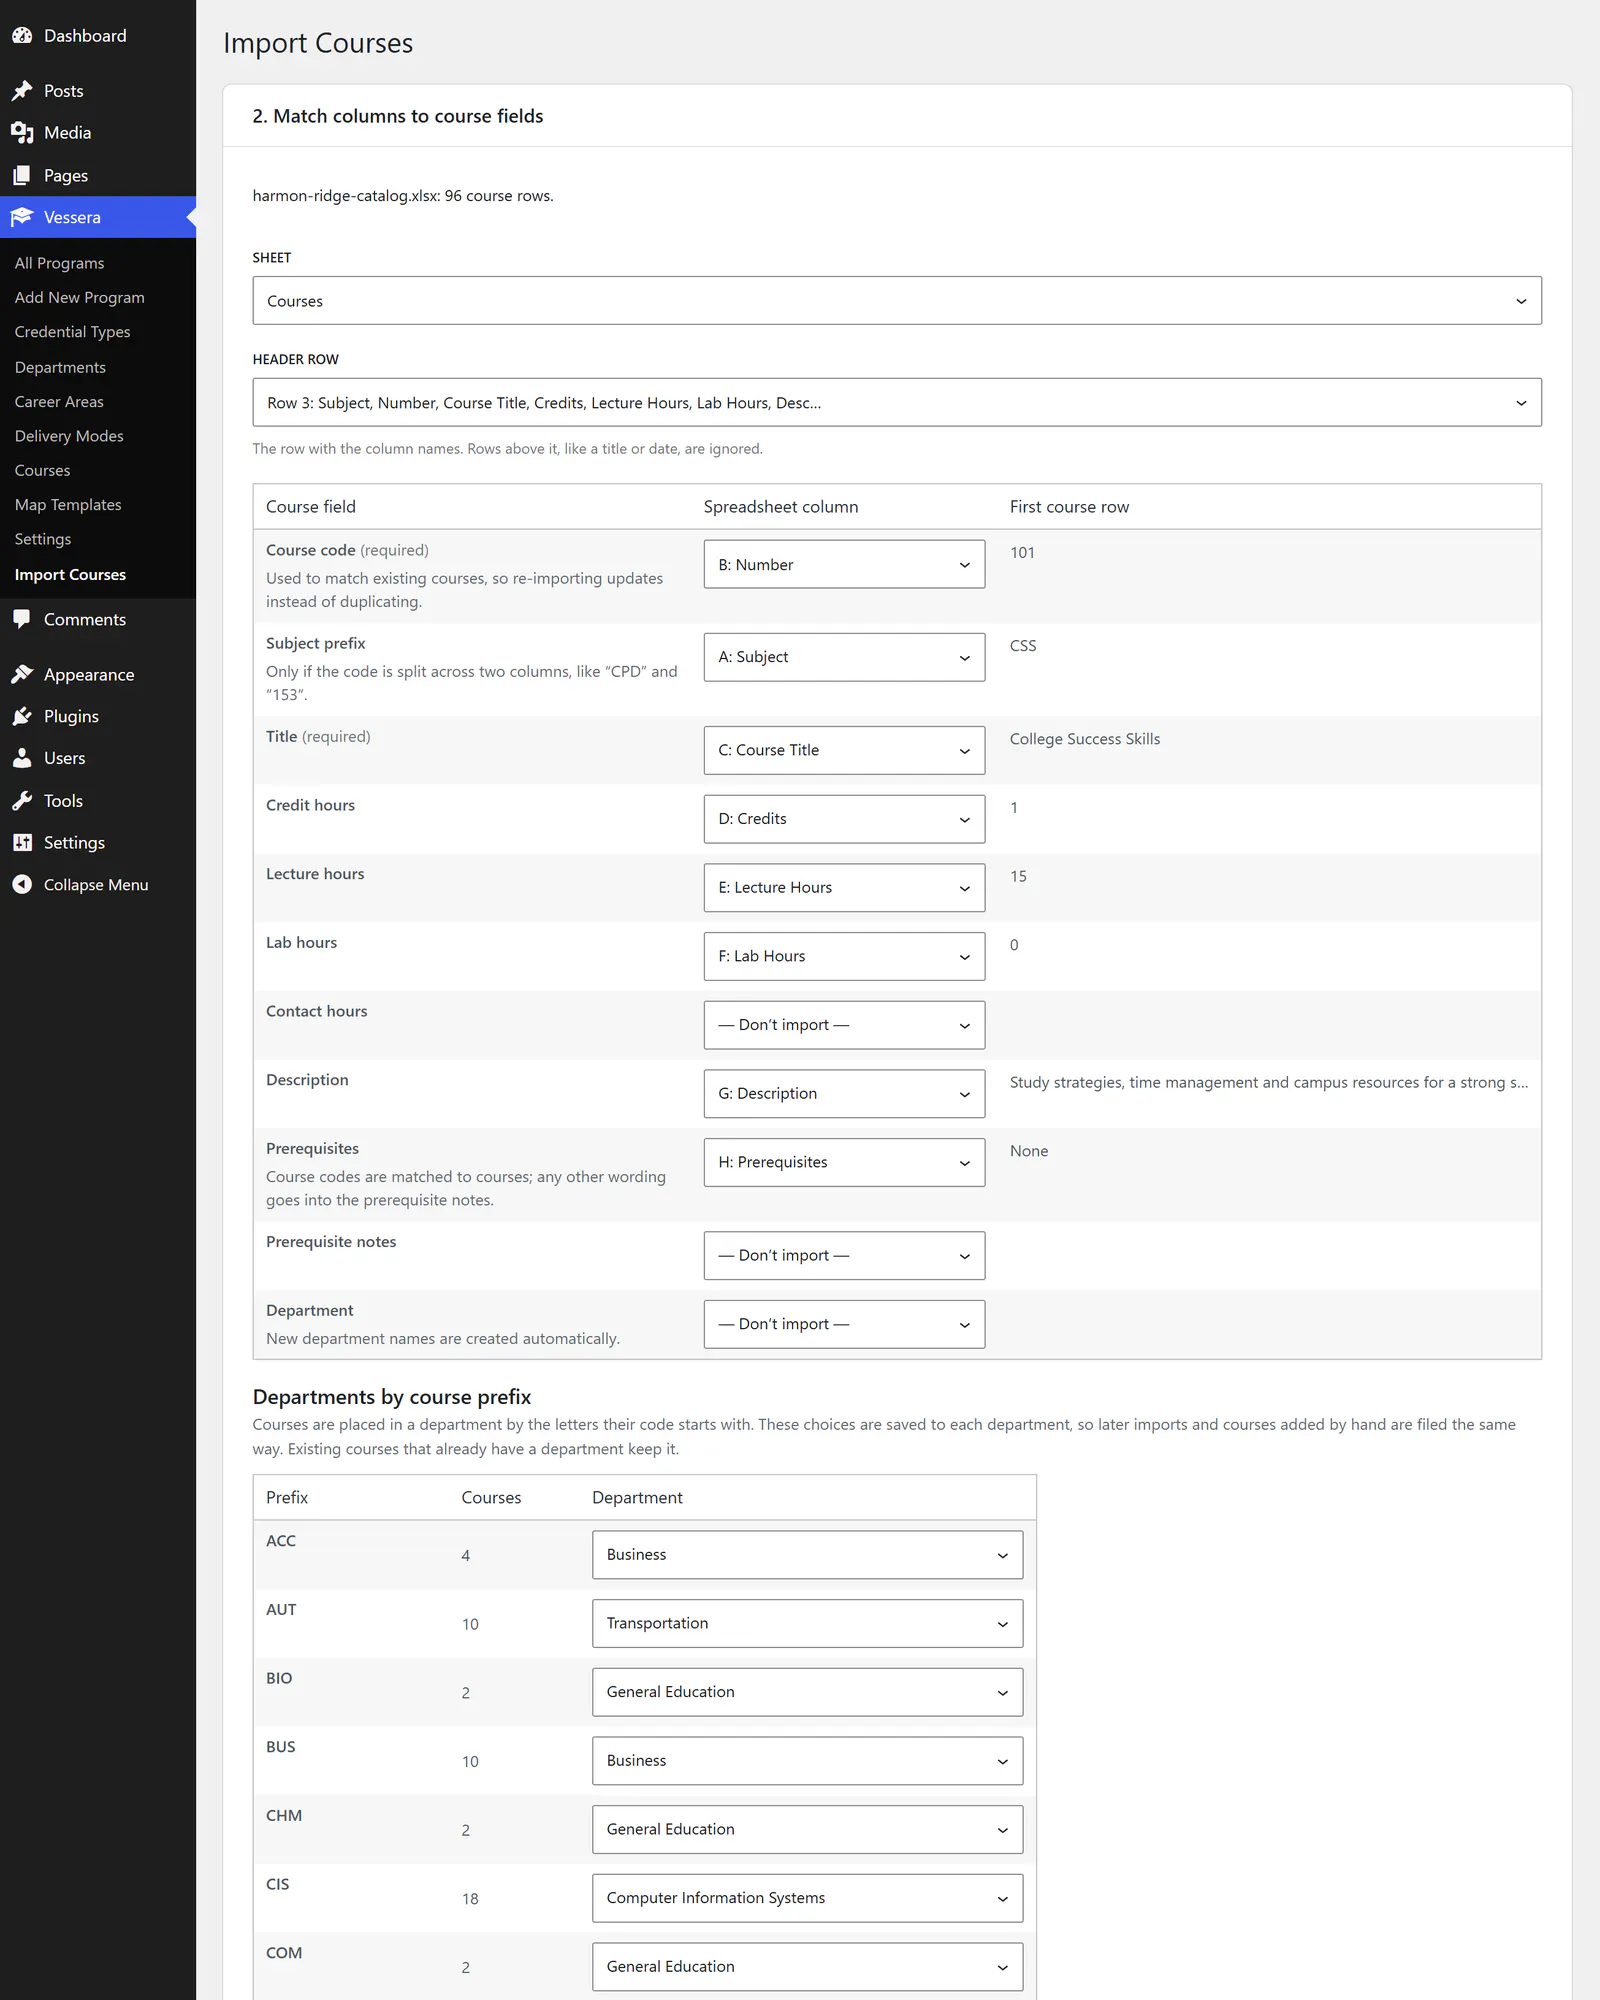The width and height of the screenshot is (1600, 2000).
Task: Click the Pages document icon
Action: (x=22, y=176)
